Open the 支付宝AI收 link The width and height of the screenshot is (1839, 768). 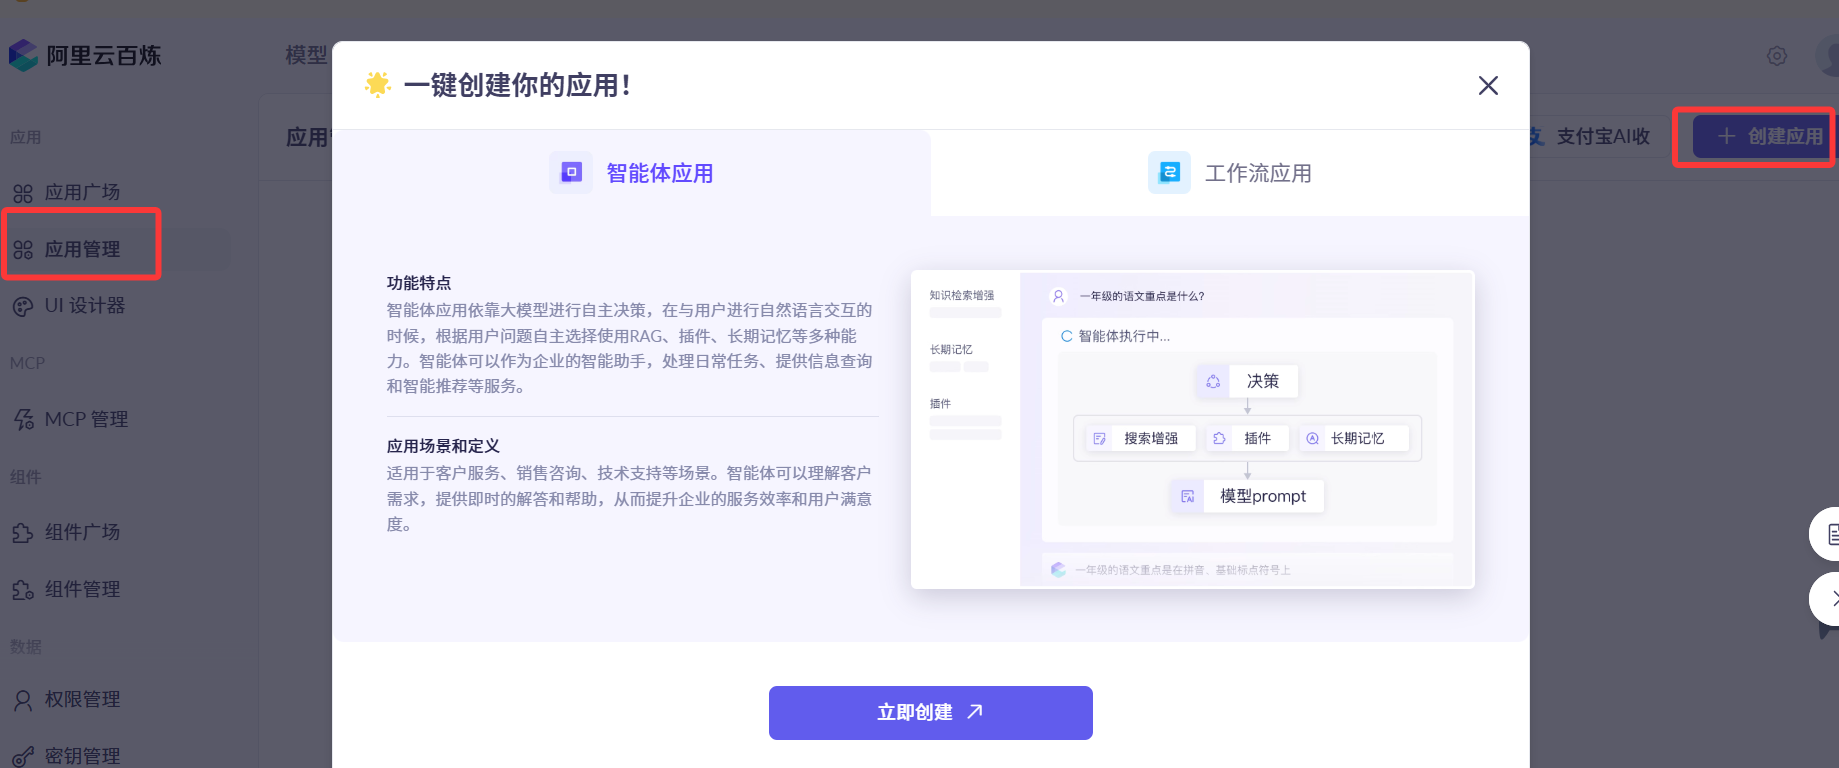pyautogui.click(x=1602, y=136)
